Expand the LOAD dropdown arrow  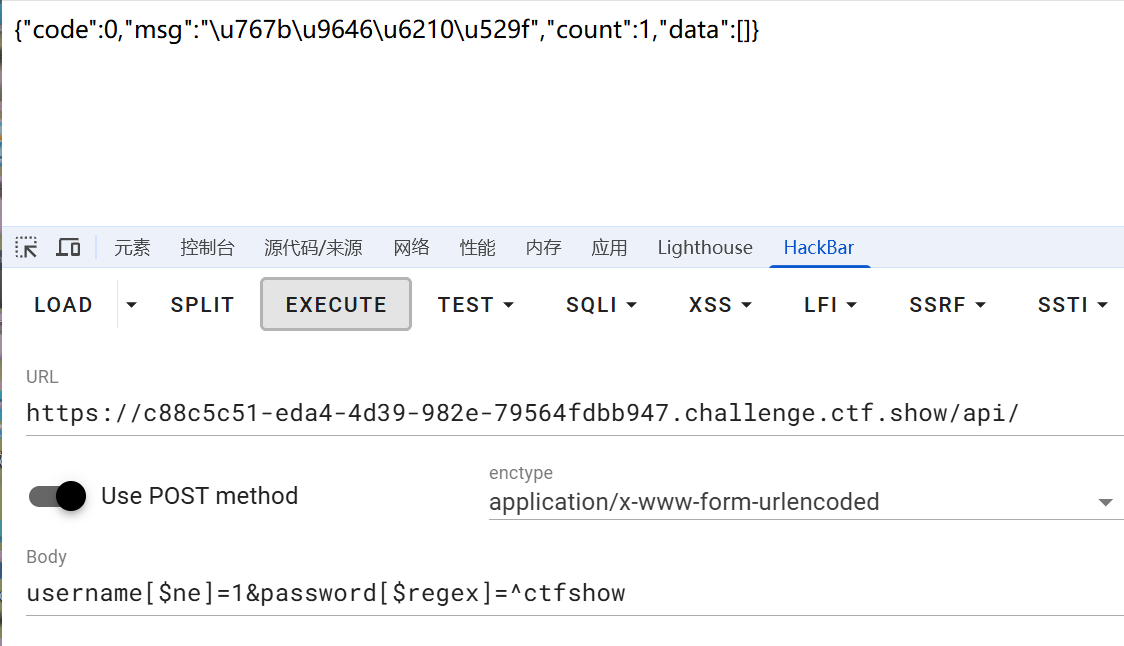(x=131, y=305)
